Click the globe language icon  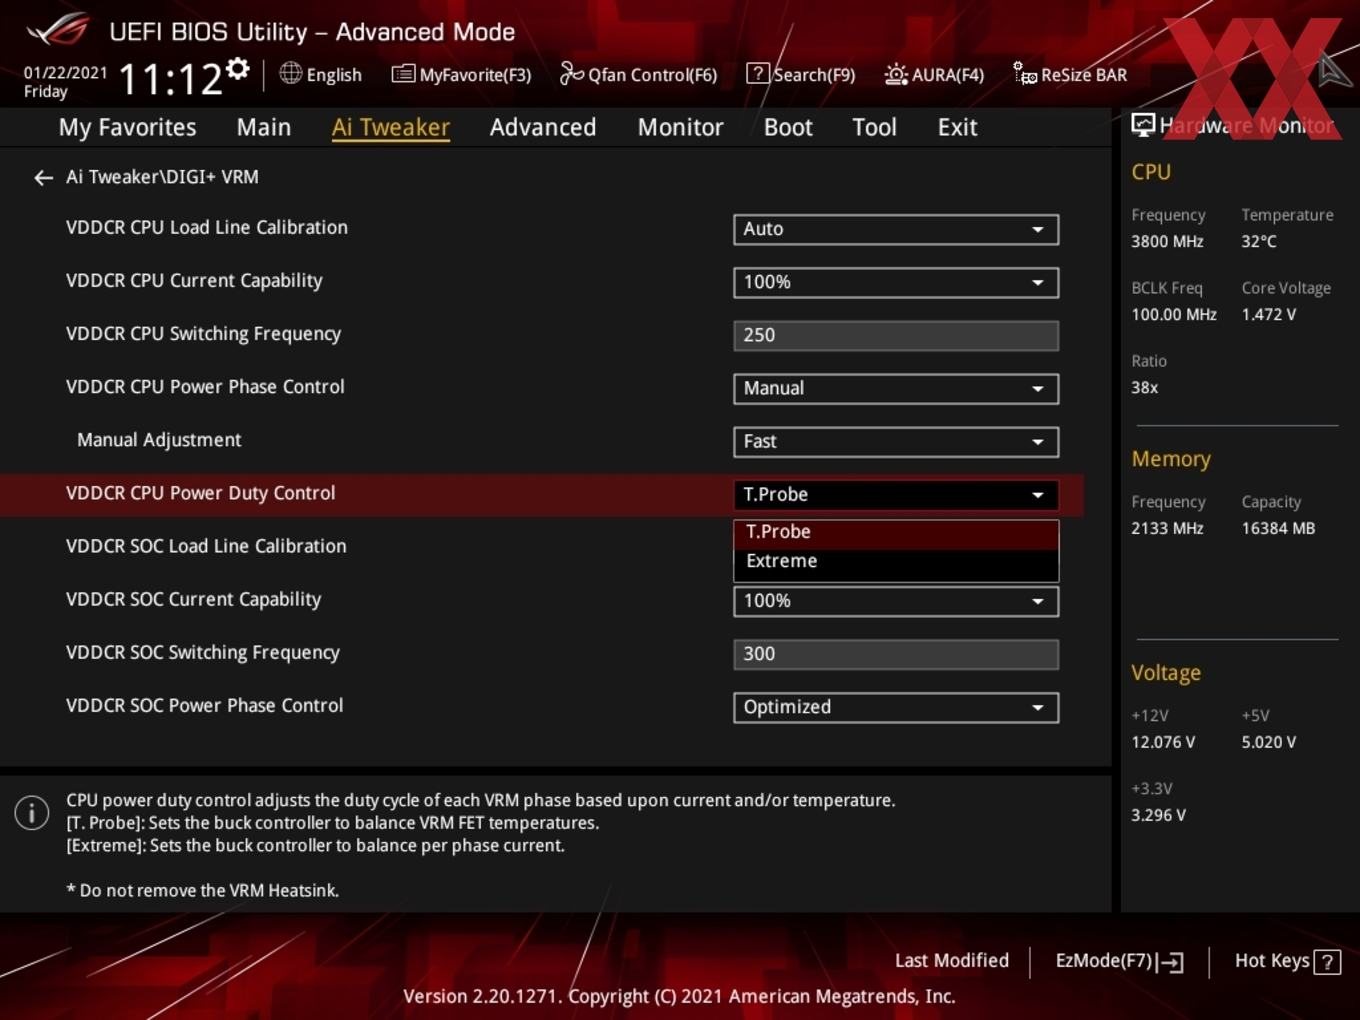(x=290, y=73)
